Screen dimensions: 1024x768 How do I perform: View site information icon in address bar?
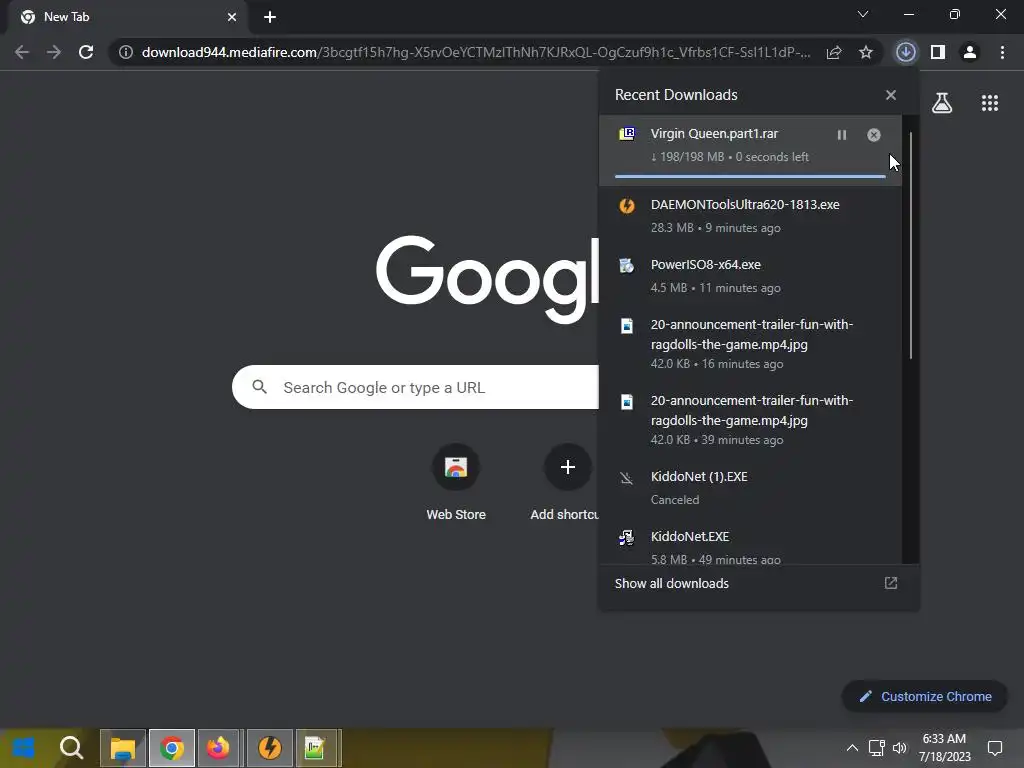tap(126, 52)
